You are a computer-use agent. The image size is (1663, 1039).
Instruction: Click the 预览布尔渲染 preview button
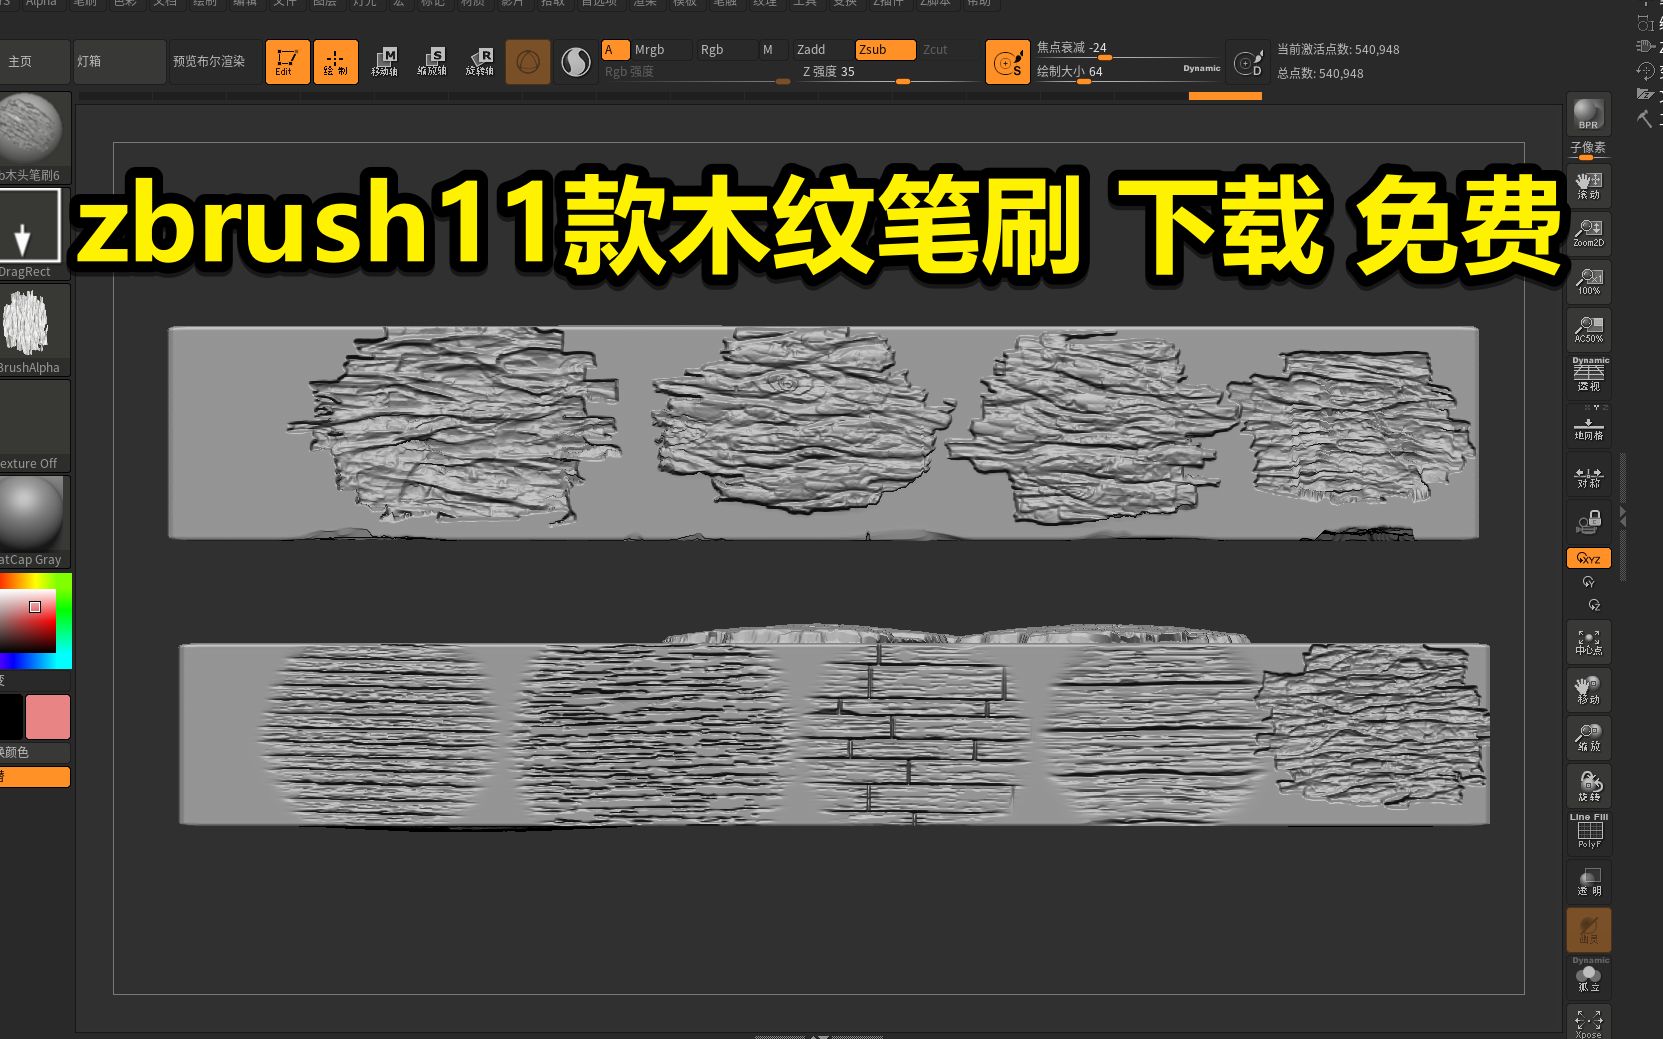[212, 61]
